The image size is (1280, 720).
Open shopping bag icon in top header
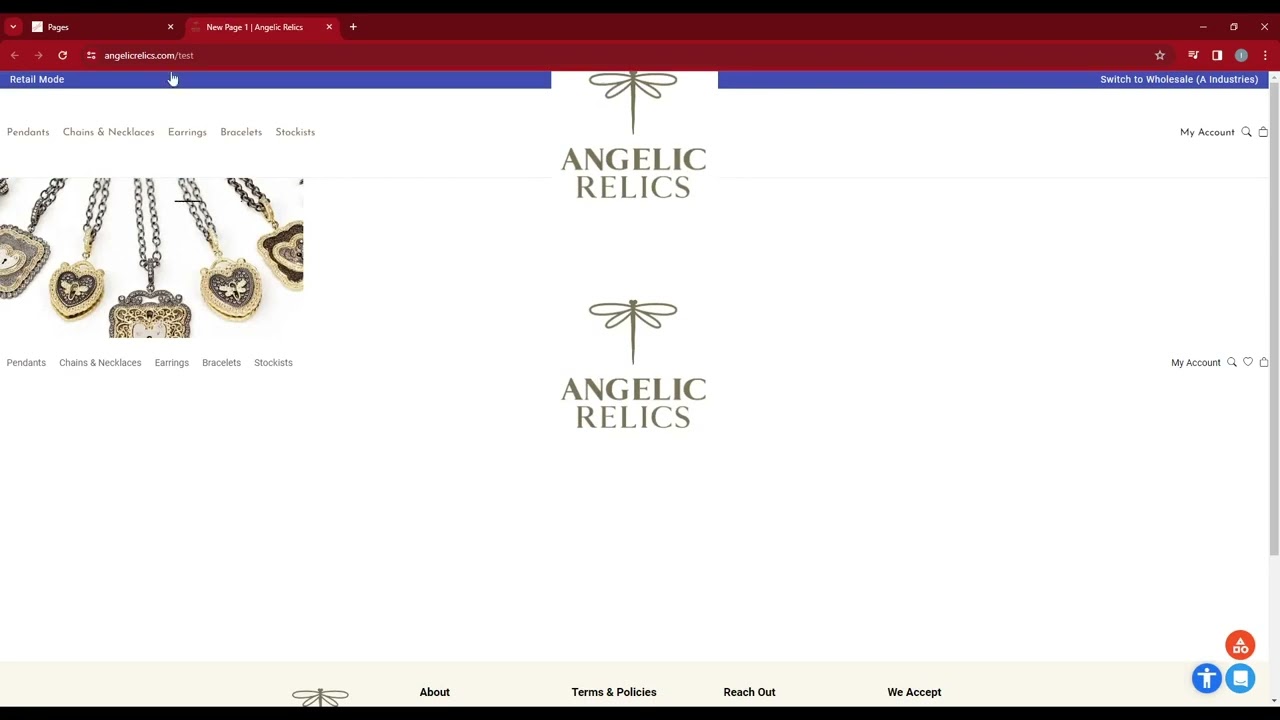[x=1263, y=132]
